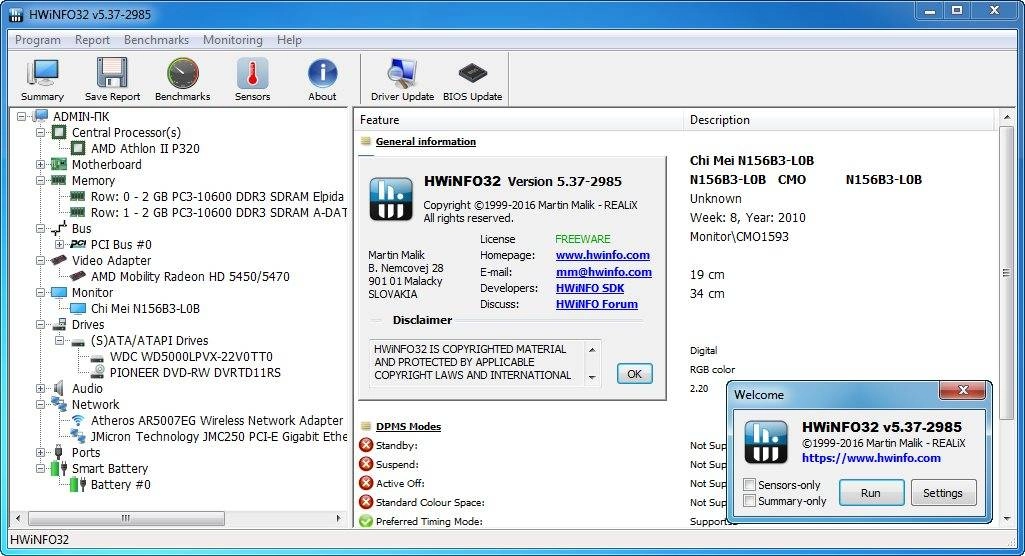Click the tree panel horizontal scrollbar thumb
The image size is (1025, 556).
pos(126,518)
